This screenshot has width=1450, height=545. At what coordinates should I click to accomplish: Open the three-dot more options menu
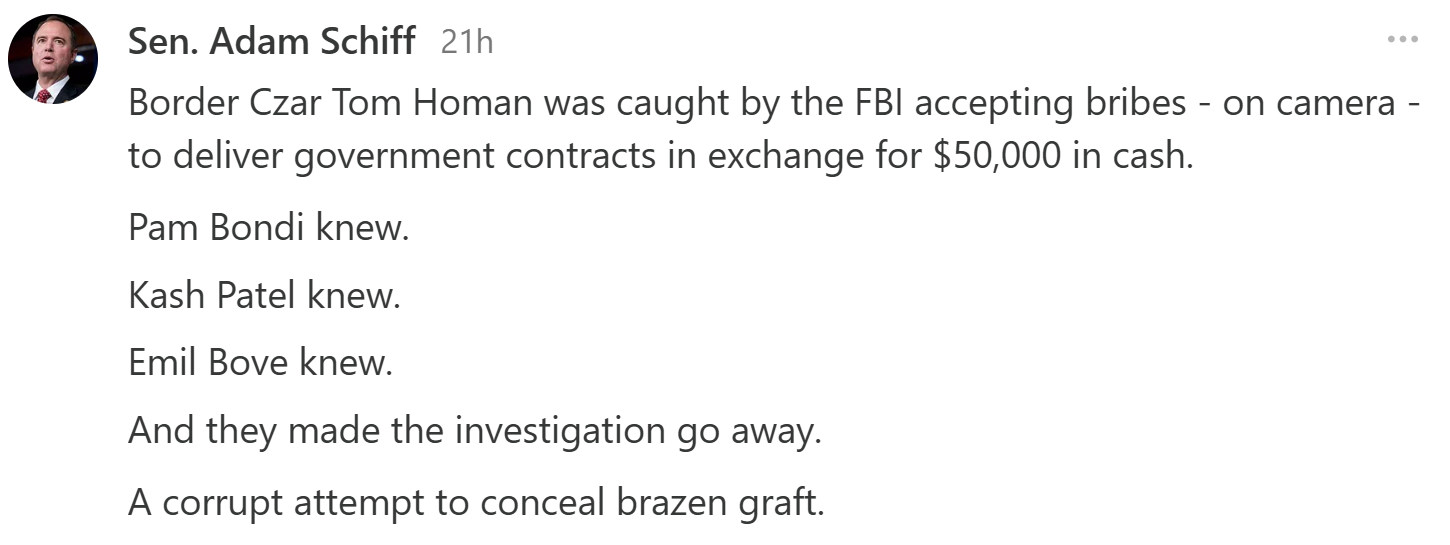pos(1402,40)
